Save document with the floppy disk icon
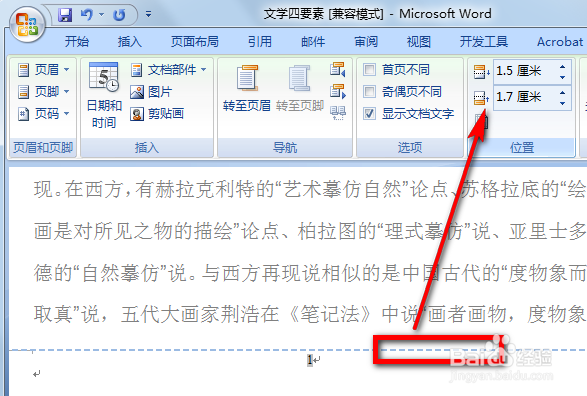The width and height of the screenshot is (587, 396). point(65,15)
